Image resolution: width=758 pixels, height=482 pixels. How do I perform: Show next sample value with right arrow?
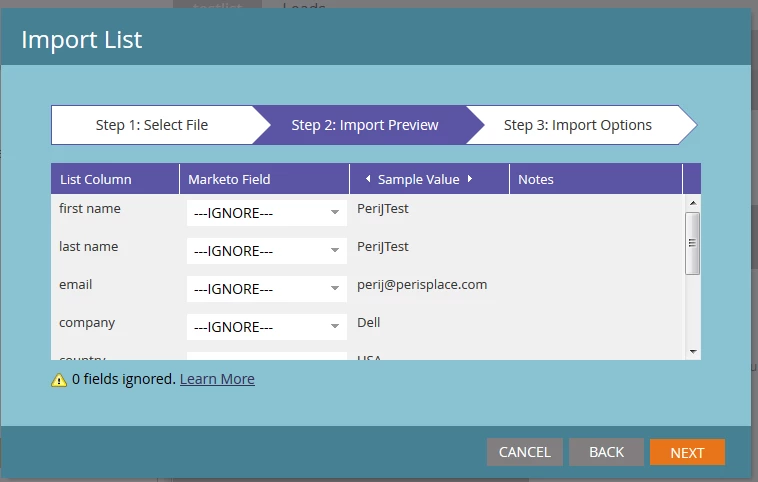pos(469,179)
